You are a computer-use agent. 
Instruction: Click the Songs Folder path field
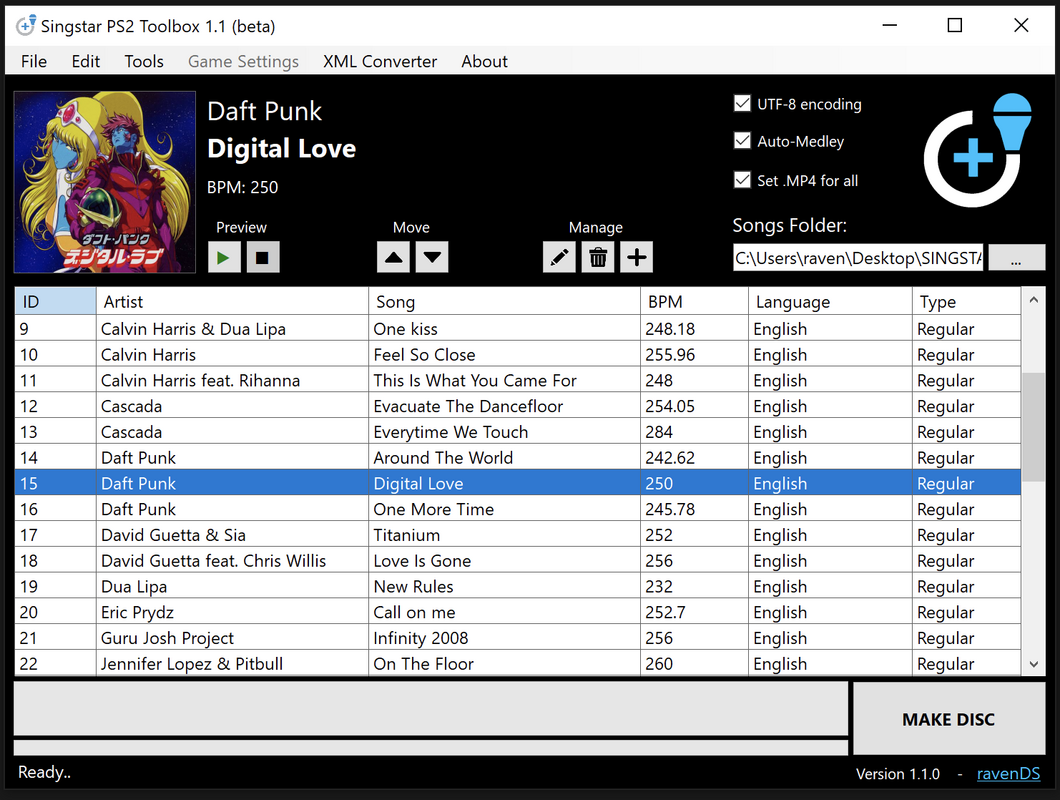(858, 258)
